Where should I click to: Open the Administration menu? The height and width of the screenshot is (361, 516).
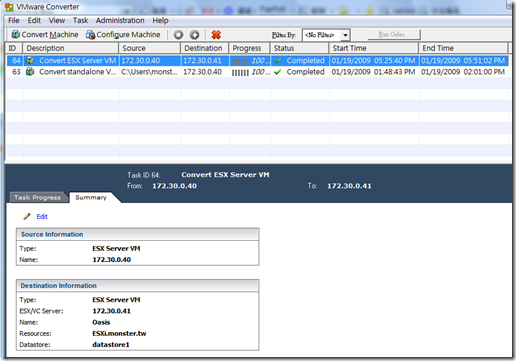(x=120, y=21)
